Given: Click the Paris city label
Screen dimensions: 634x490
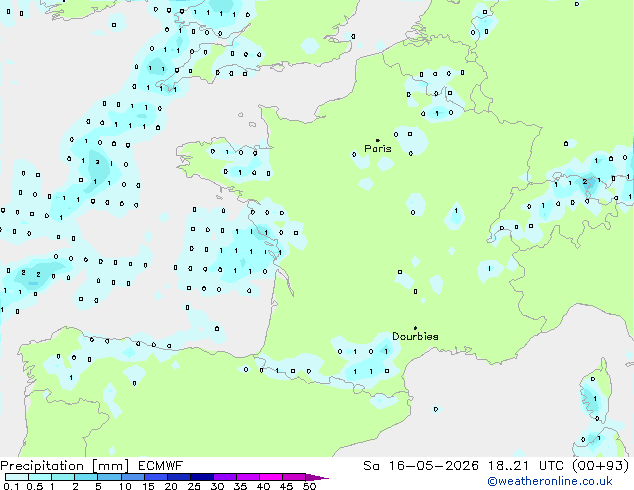Looking at the screenshot, I should coord(378,149).
